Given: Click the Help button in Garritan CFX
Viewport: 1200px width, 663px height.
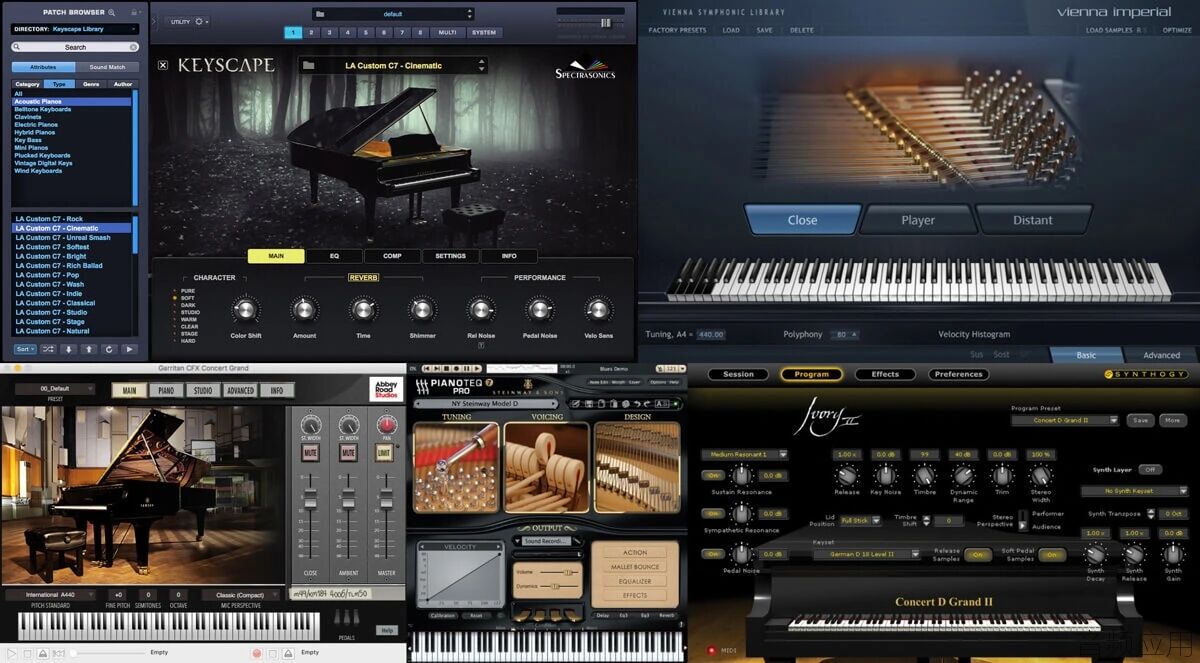Looking at the screenshot, I should coord(387,630).
